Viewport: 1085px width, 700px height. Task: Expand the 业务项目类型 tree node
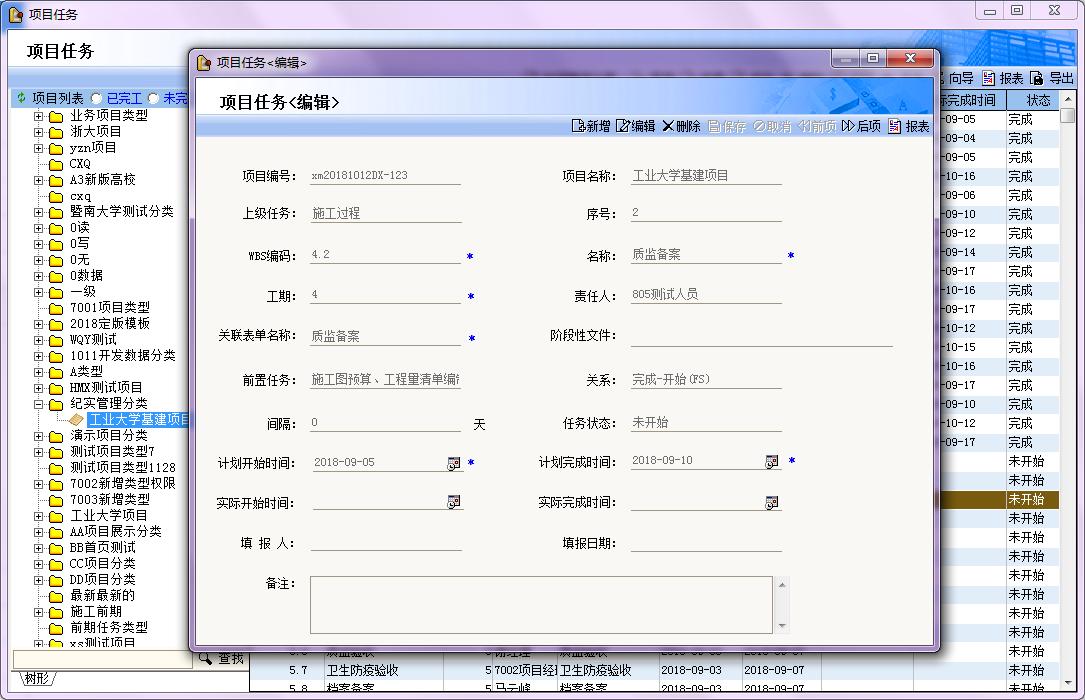coord(39,116)
